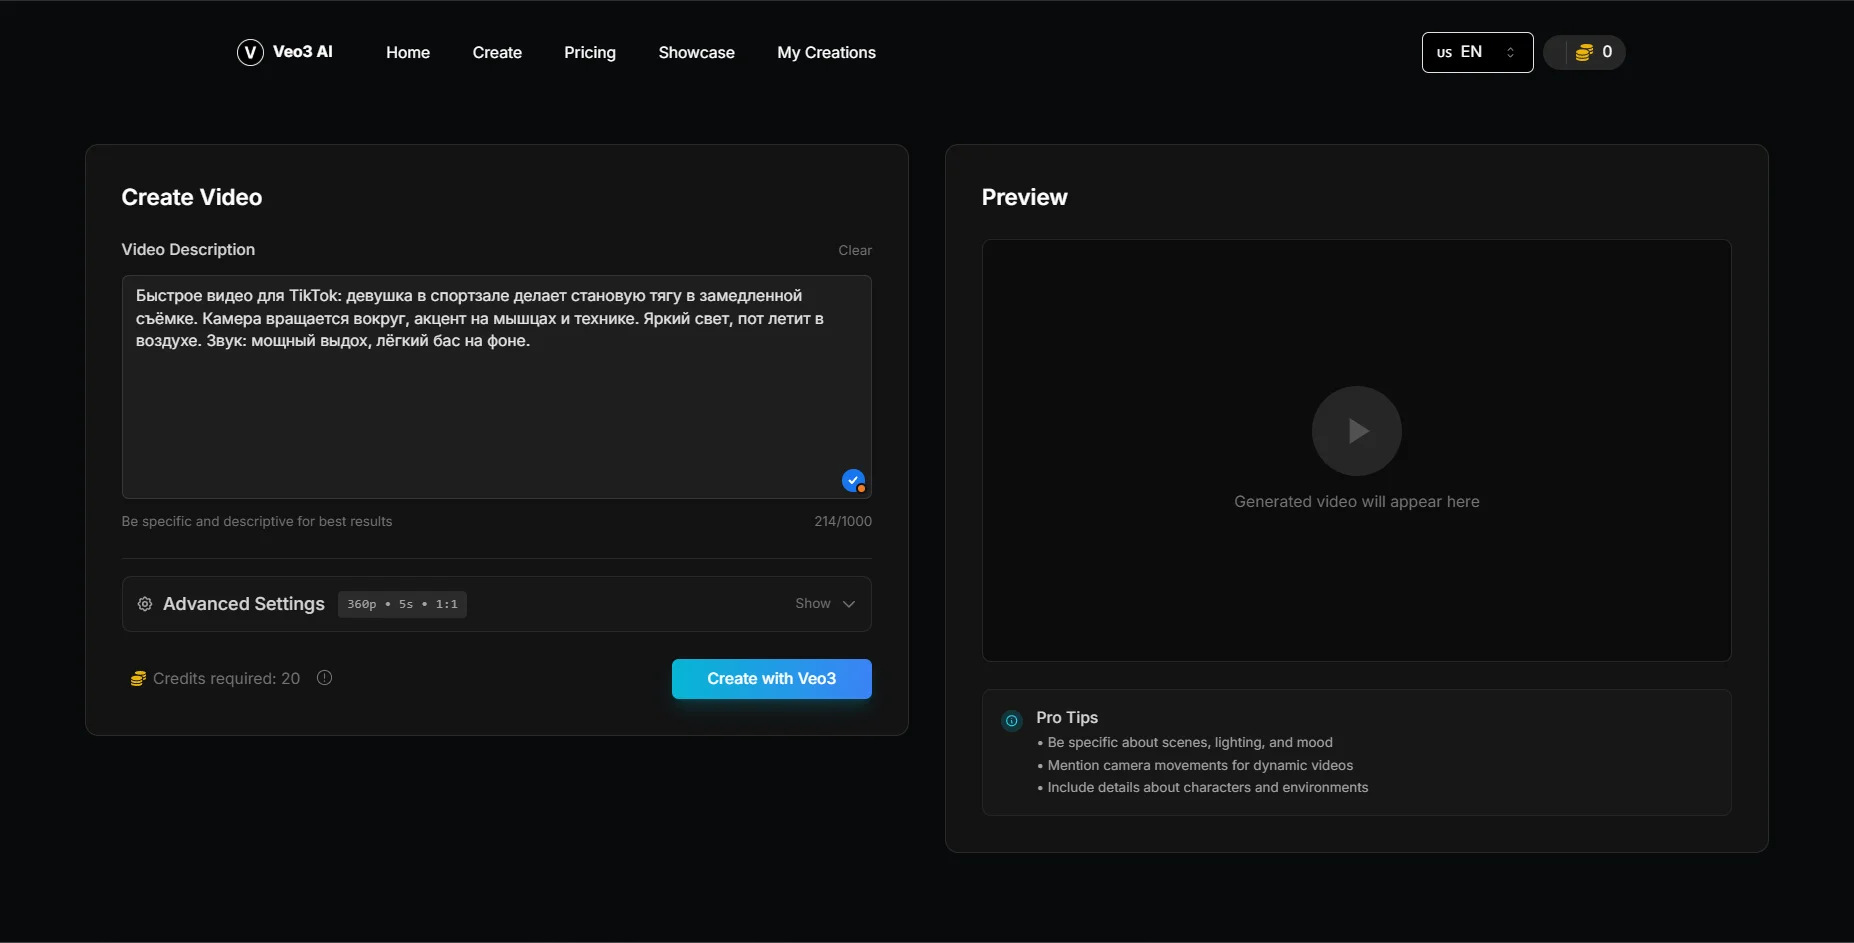Open My Creations
Viewport: 1854px width, 943px height.
point(826,52)
